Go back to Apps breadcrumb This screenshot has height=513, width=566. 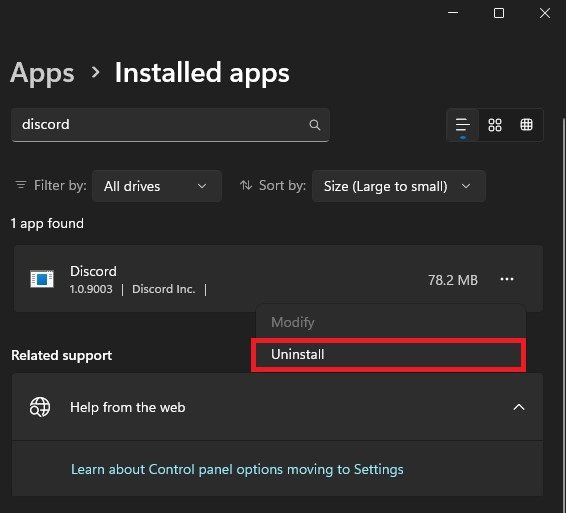42,73
